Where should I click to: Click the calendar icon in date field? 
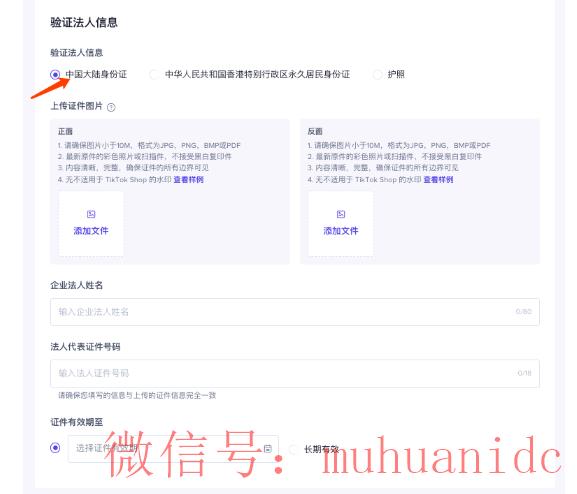pos(268,448)
